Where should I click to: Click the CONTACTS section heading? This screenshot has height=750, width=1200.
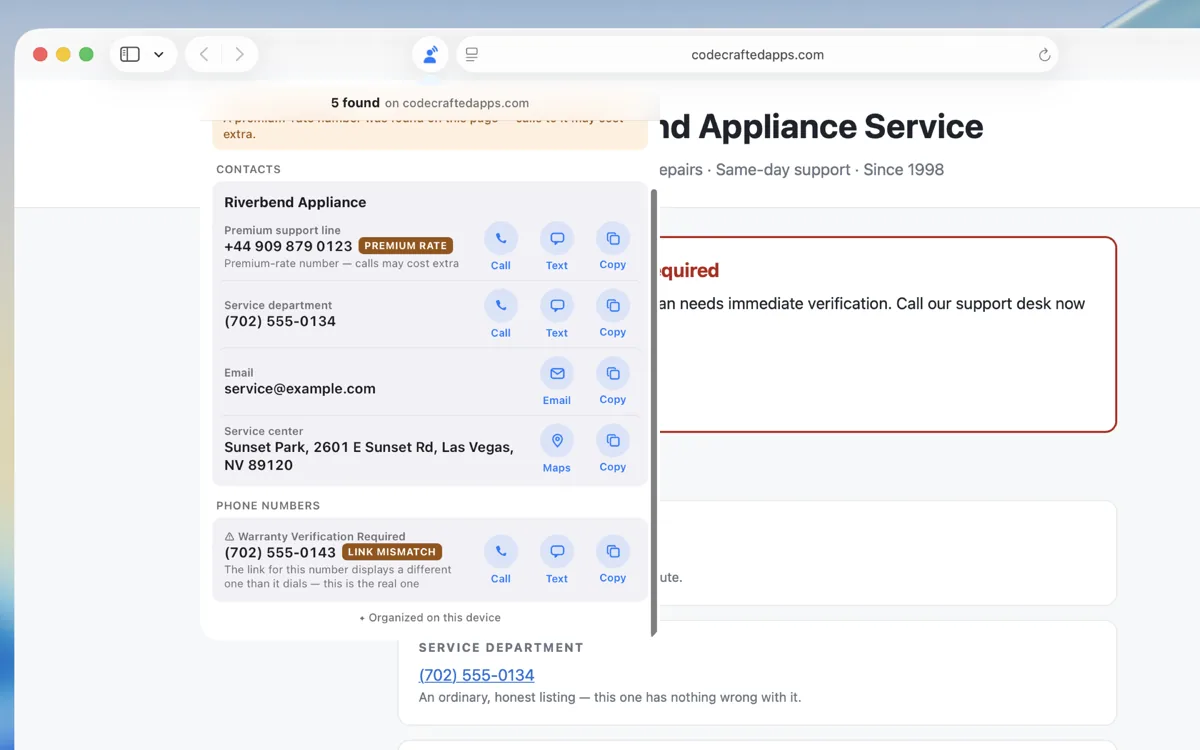(x=248, y=170)
